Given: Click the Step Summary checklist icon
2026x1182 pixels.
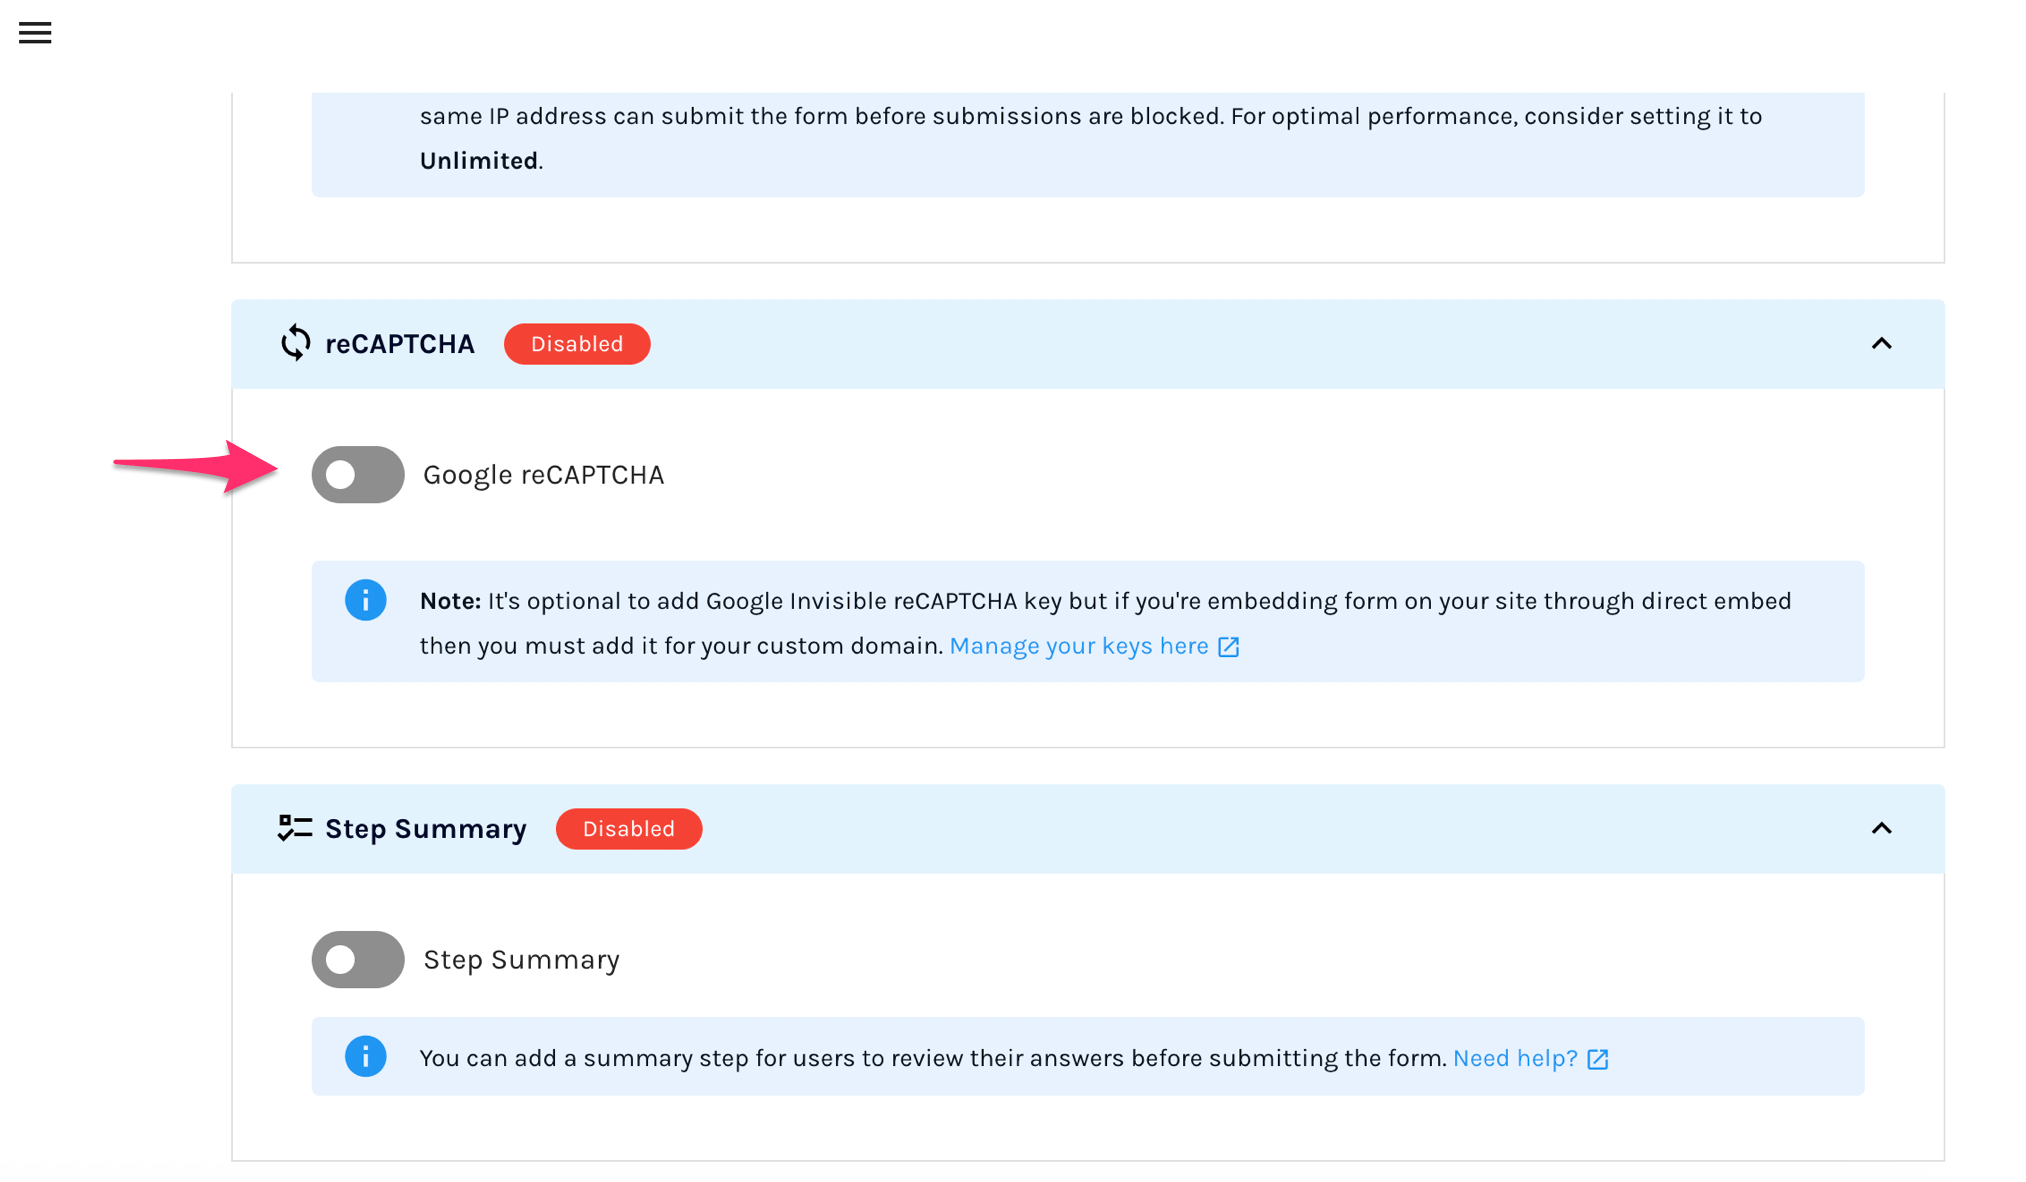Looking at the screenshot, I should pos(295,828).
